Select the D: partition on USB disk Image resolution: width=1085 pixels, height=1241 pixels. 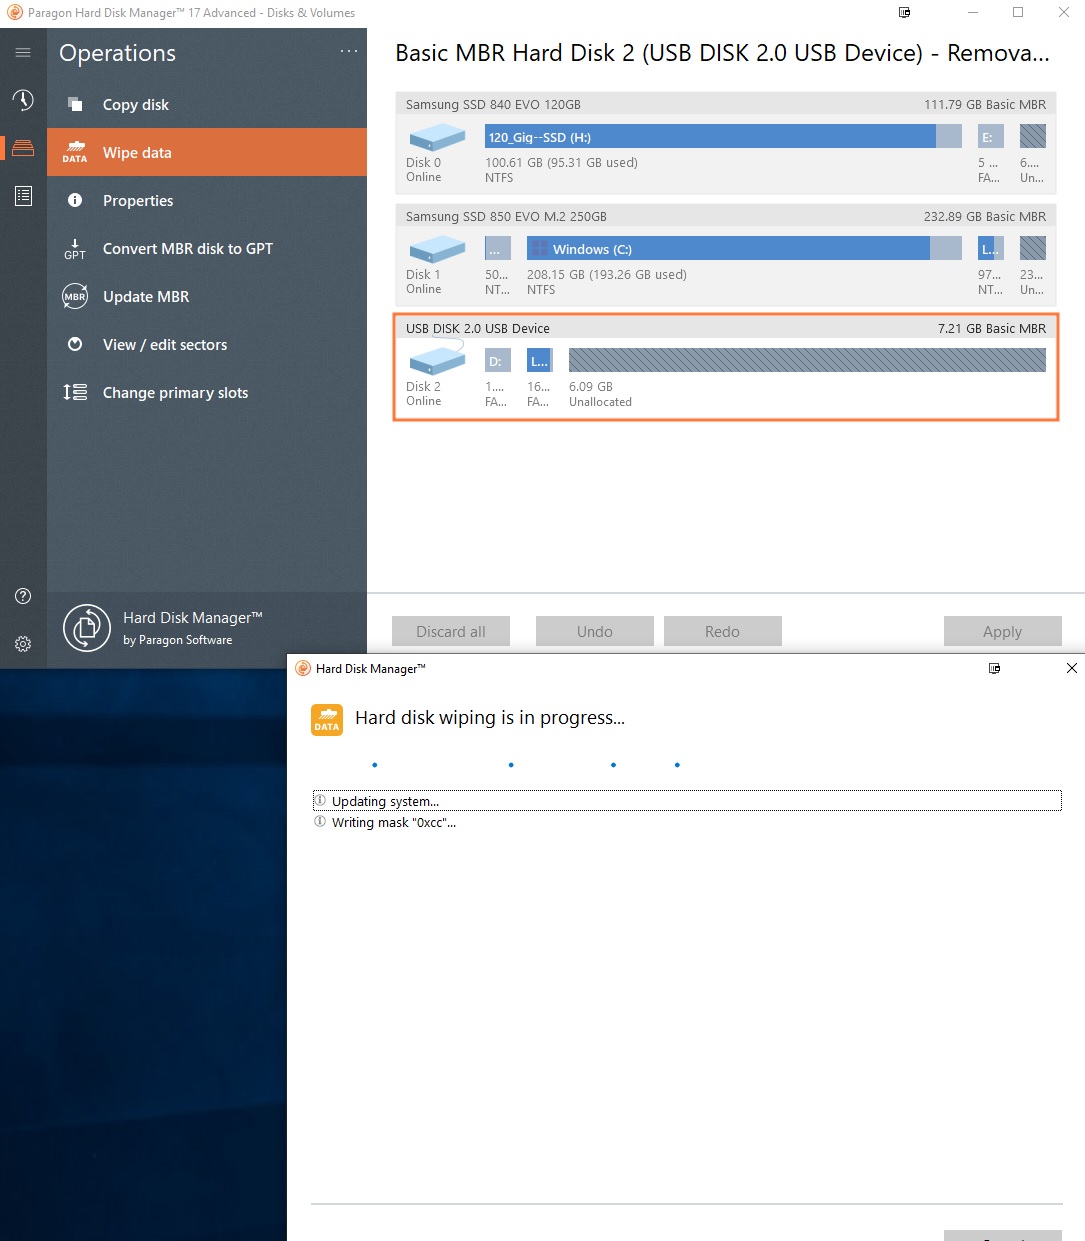[x=498, y=361]
